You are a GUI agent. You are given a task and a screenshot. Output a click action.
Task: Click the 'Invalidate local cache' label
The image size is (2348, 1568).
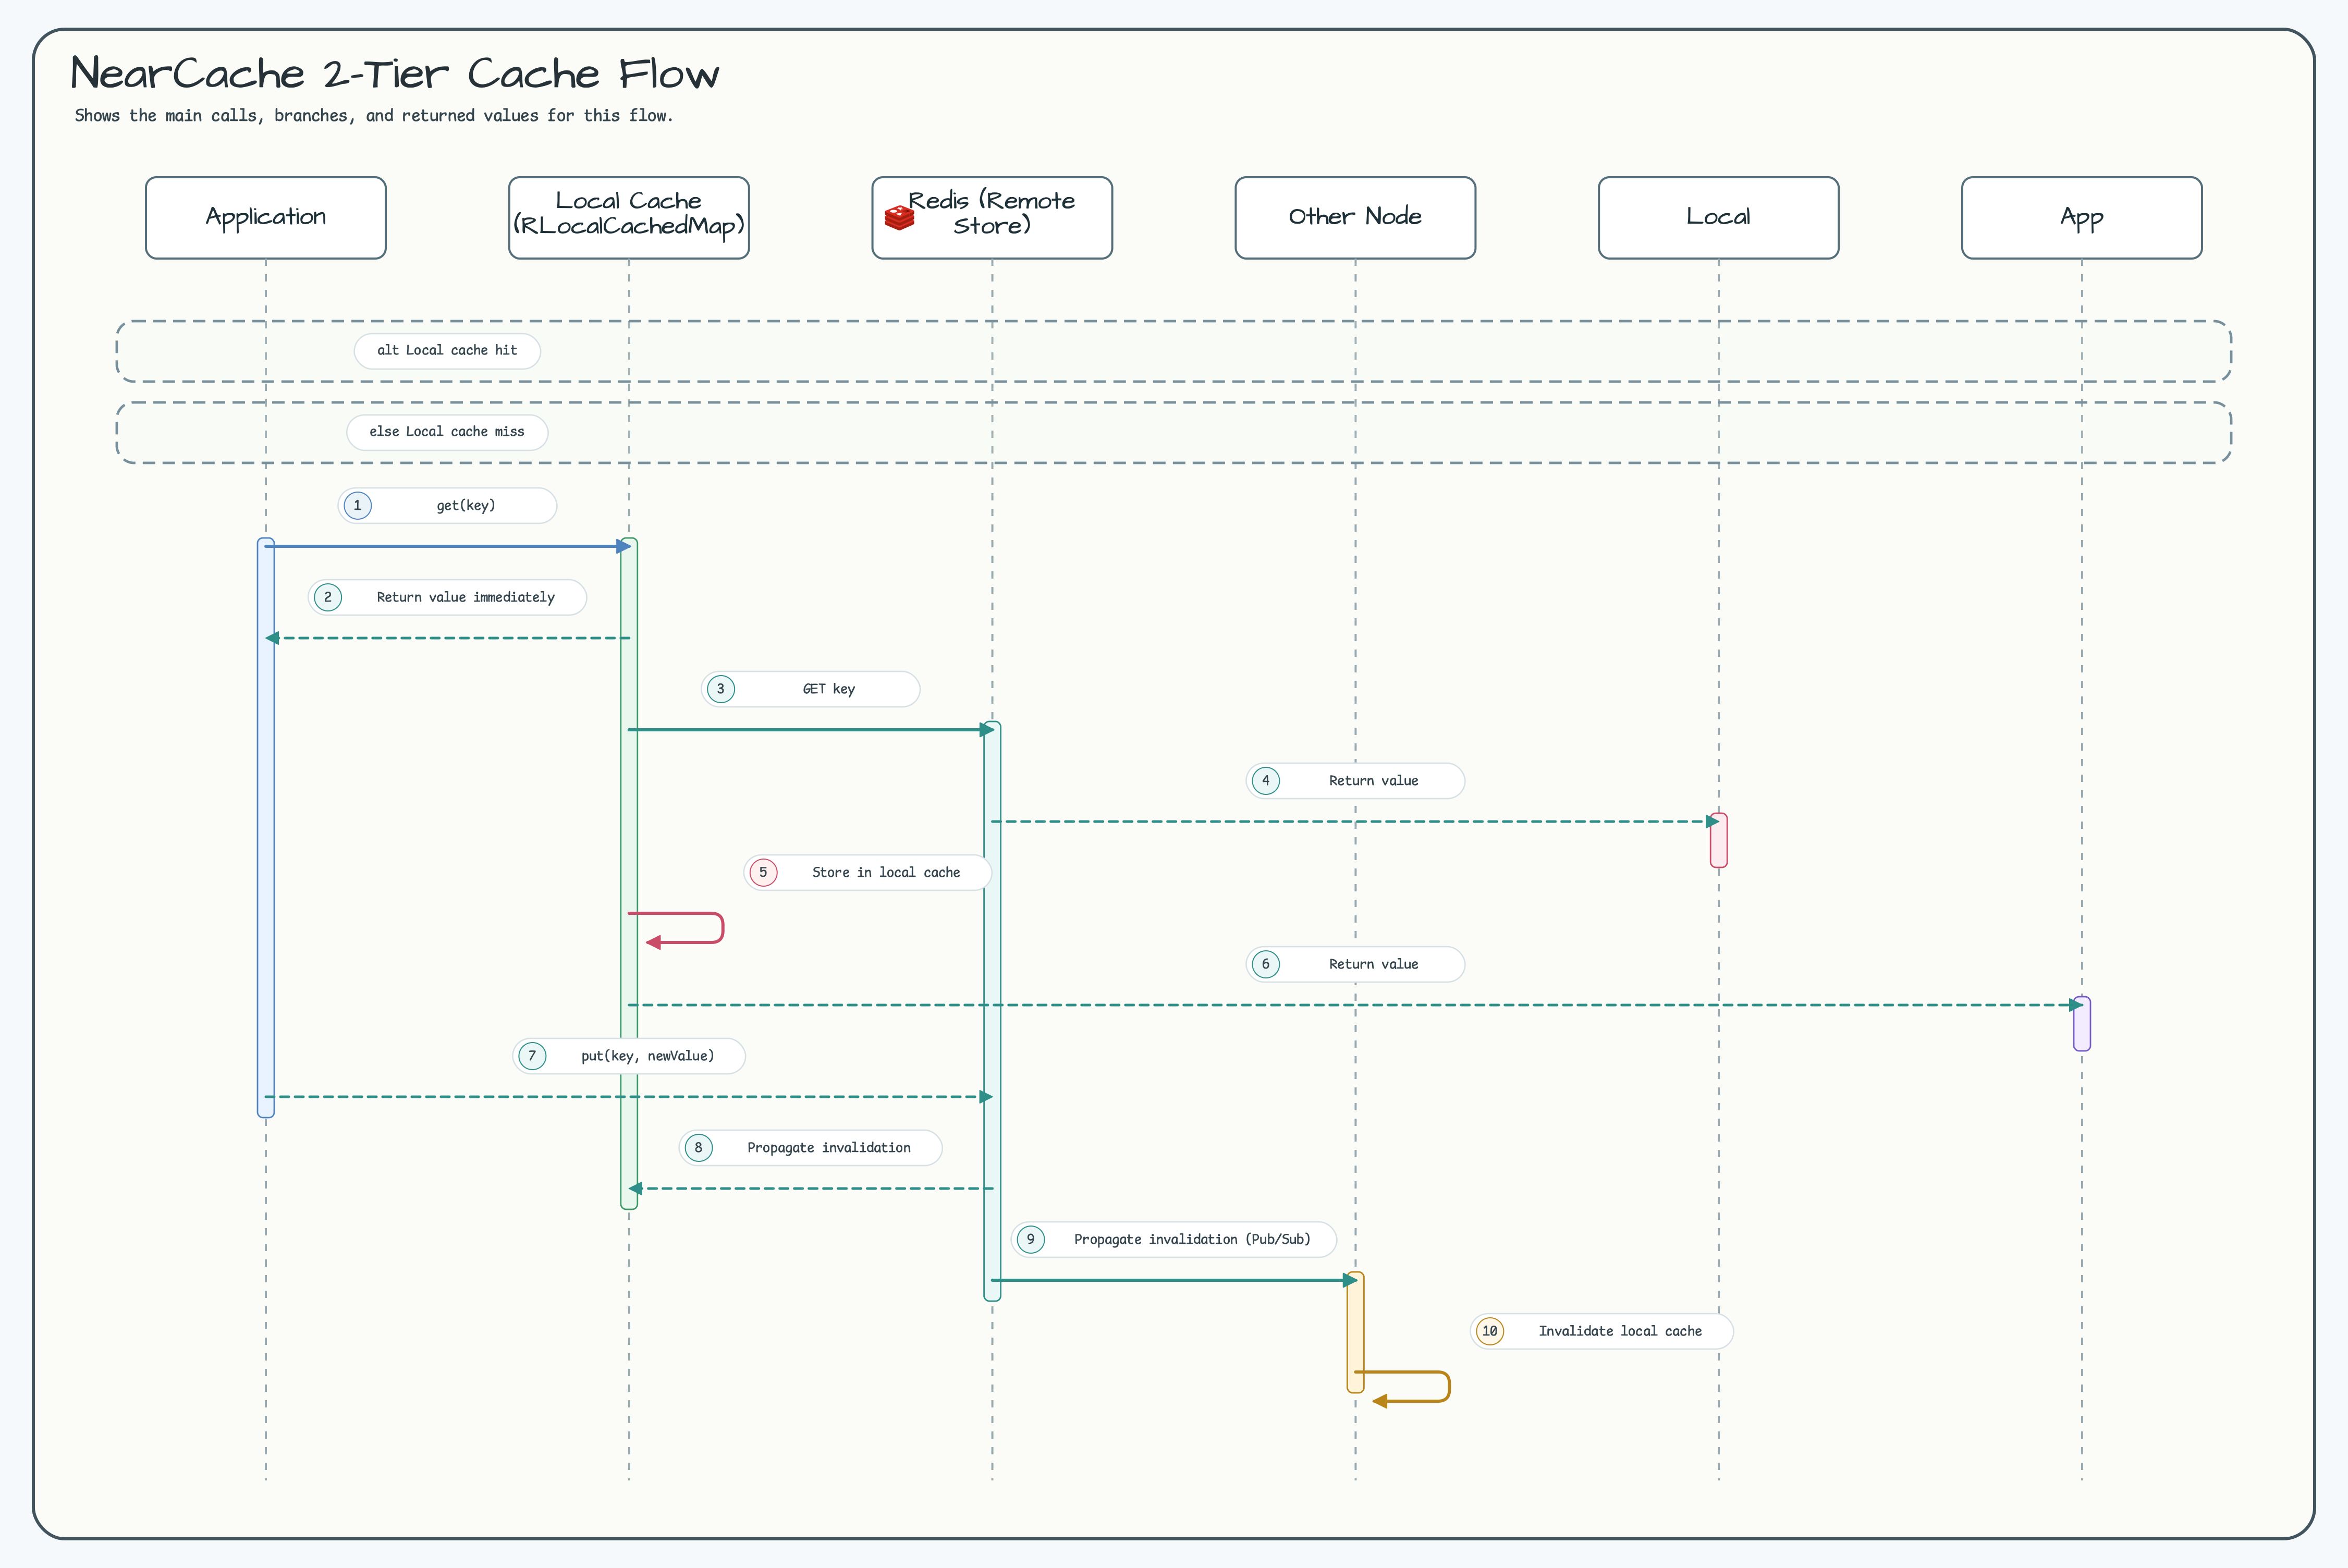pos(1601,1332)
